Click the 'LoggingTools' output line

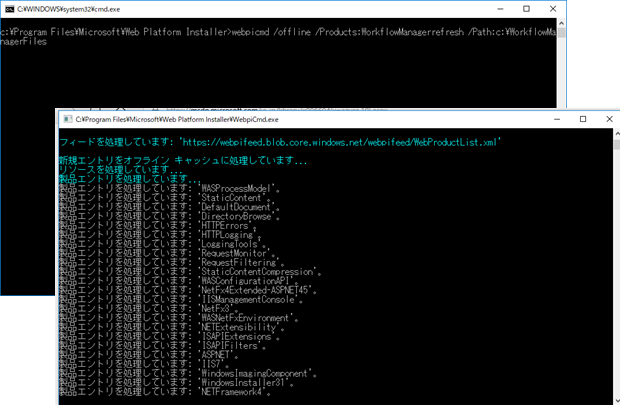[x=163, y=244]
